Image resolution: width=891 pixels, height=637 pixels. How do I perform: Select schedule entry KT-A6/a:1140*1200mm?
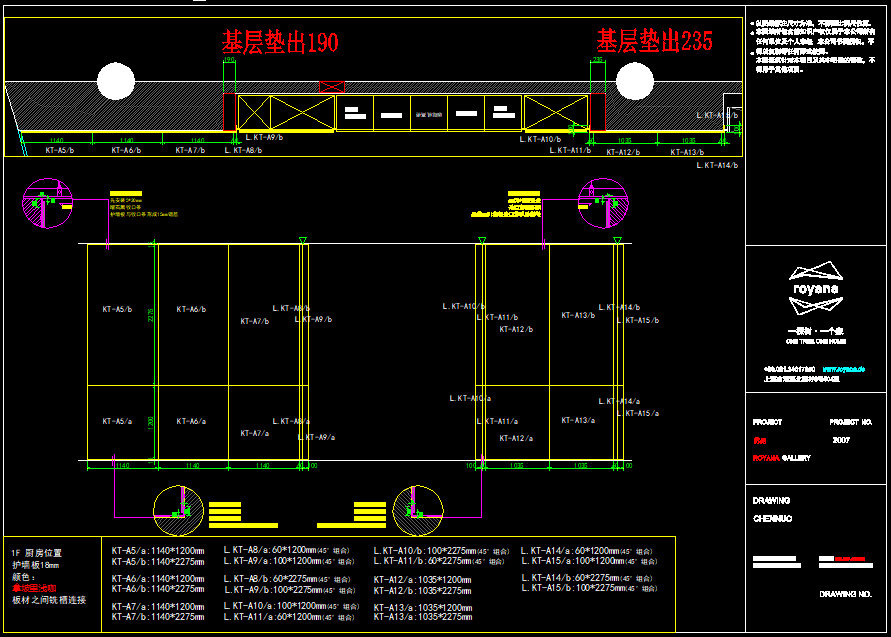158,578
